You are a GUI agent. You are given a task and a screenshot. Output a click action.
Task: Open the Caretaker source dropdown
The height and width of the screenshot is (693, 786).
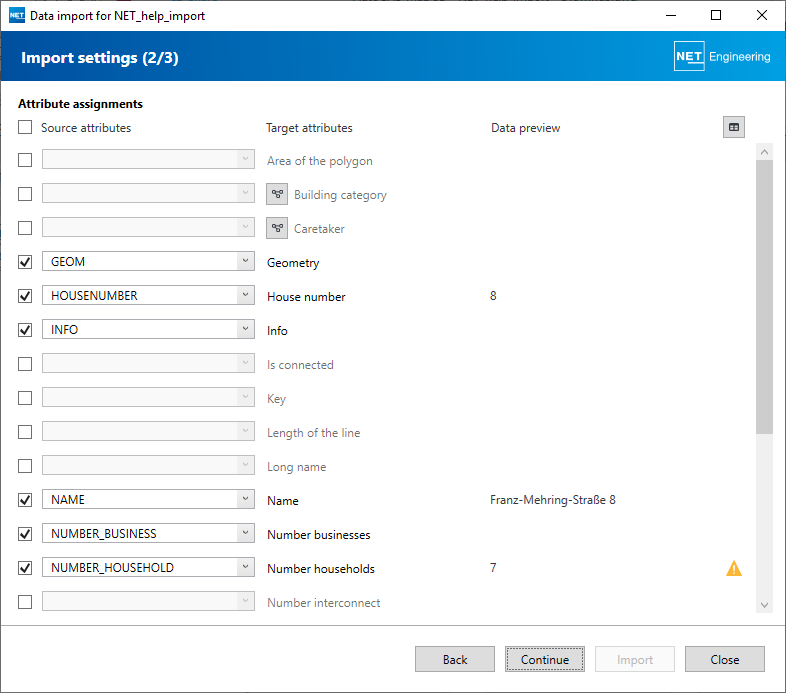point(148,228)
